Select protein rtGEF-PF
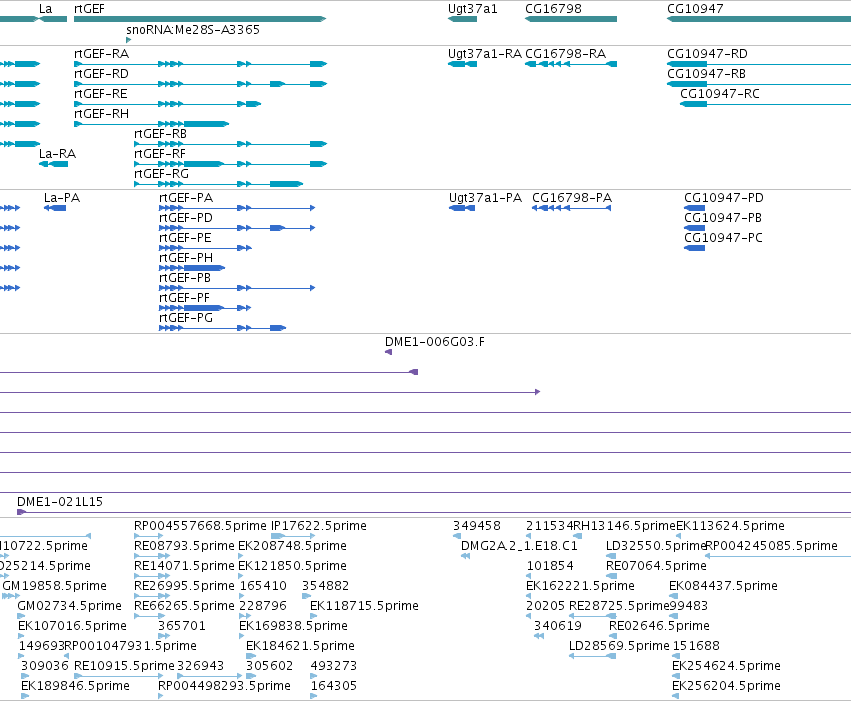This screenshot has width=851, height=701. point(205,309)
